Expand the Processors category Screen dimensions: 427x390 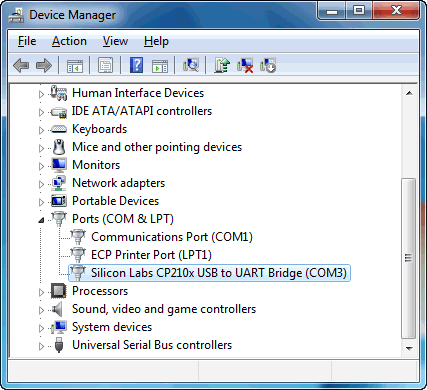pyautogui.click(x=41, y=292)
